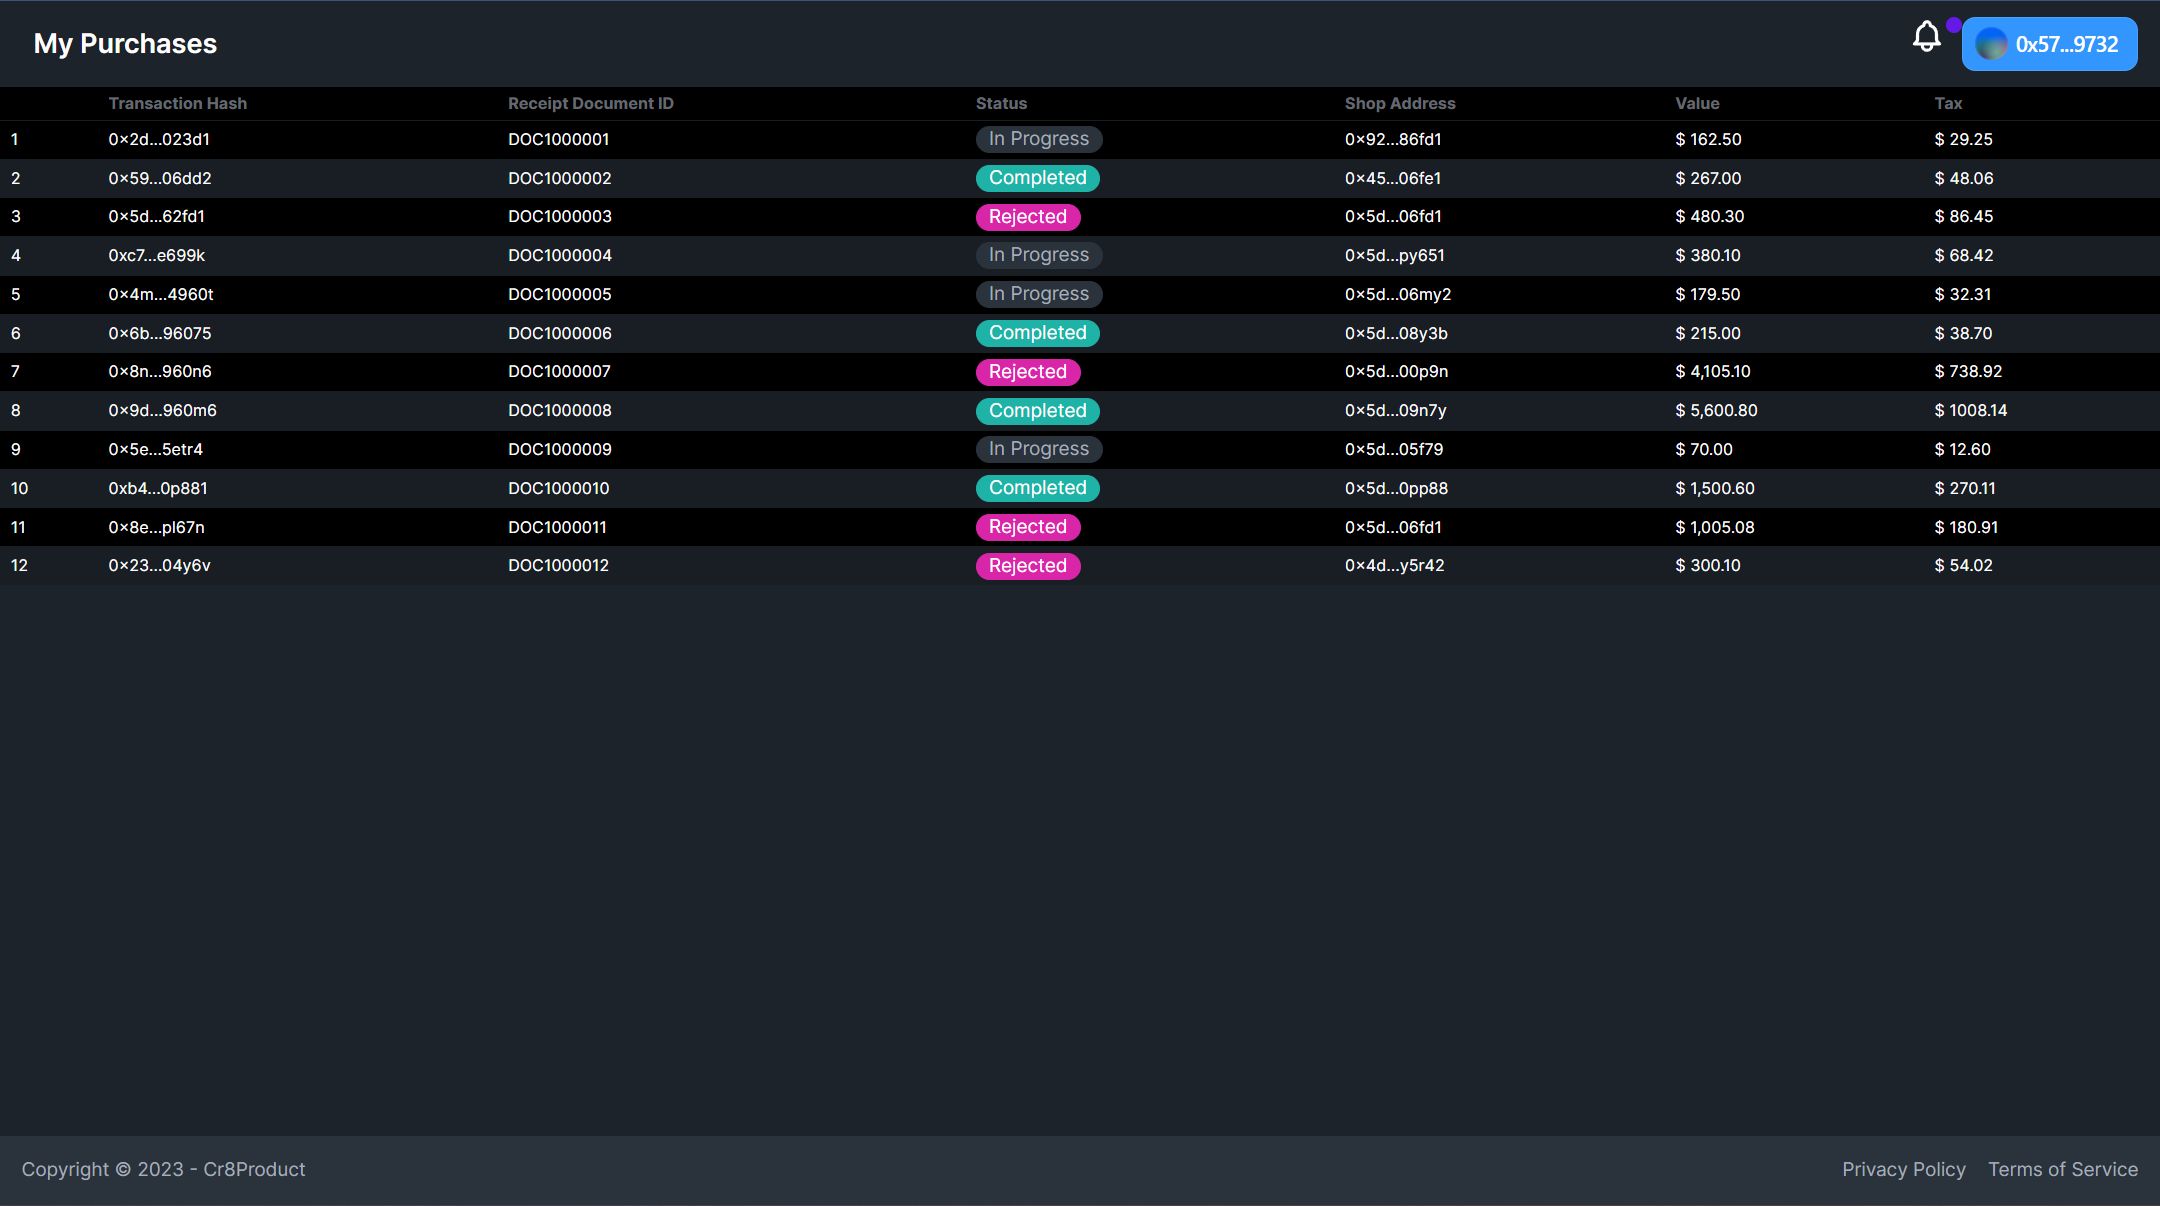Click receipt DOC1000005
Viewport: 2160px width, 1206px height.
point(559,294)
